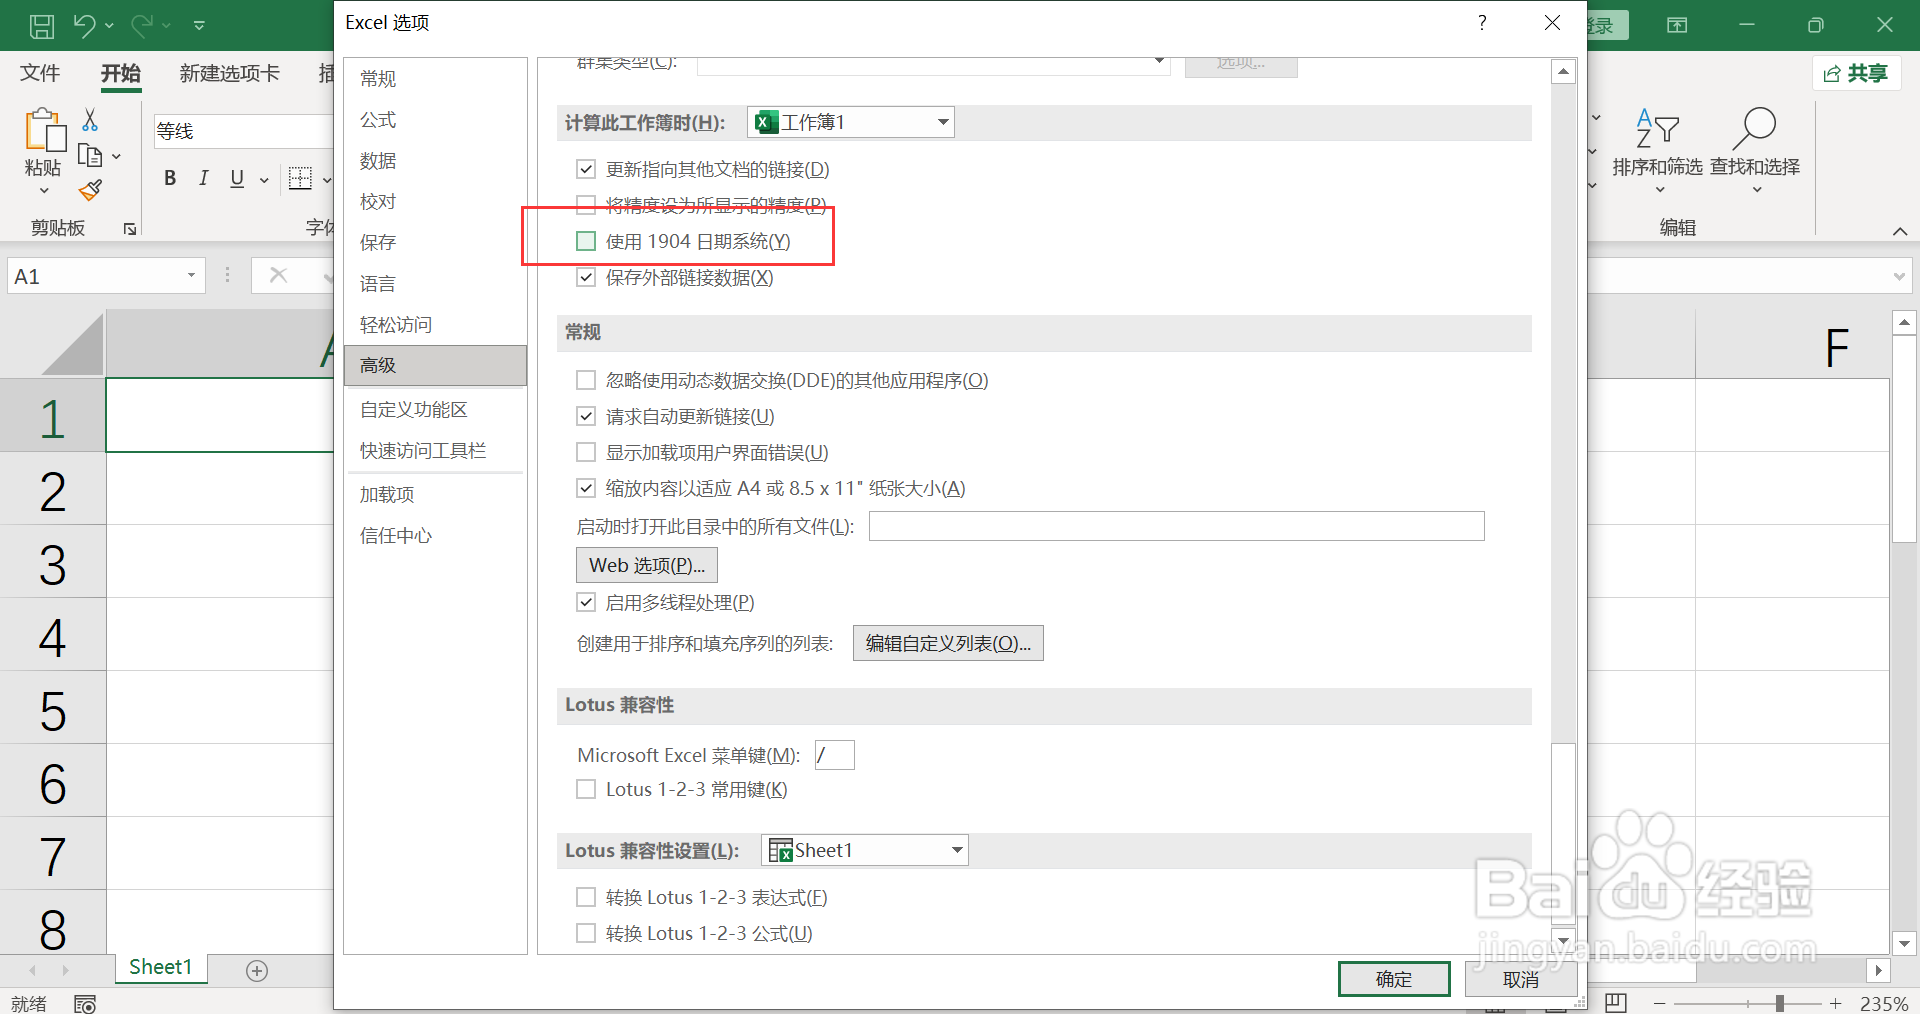Click the formula bar cancel X icon
1920x1014 pixels.
click(279, 275)
